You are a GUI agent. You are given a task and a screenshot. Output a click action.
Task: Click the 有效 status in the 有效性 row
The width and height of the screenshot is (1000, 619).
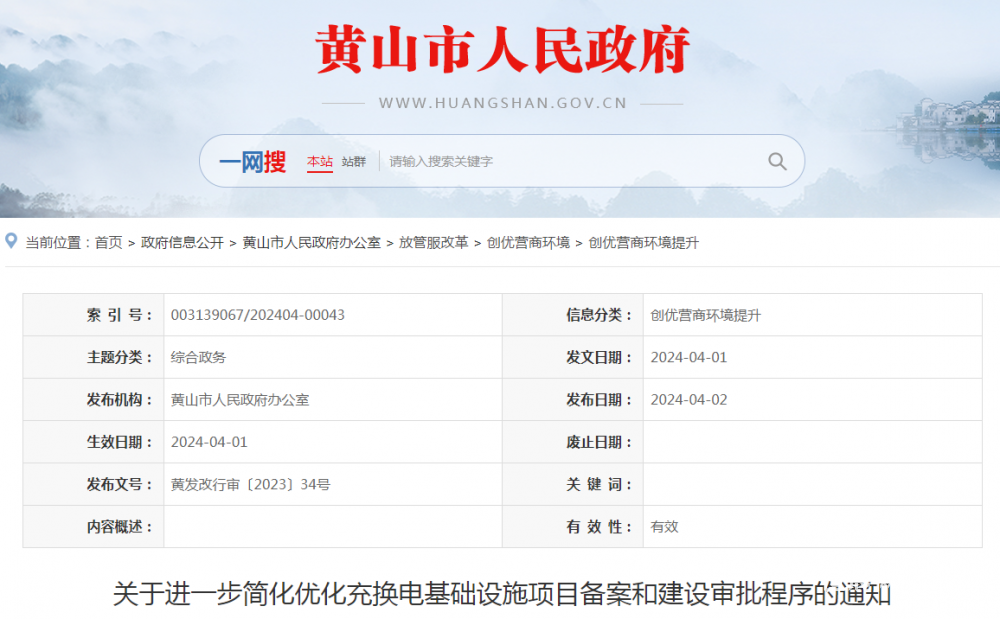(x=664, y=527)
